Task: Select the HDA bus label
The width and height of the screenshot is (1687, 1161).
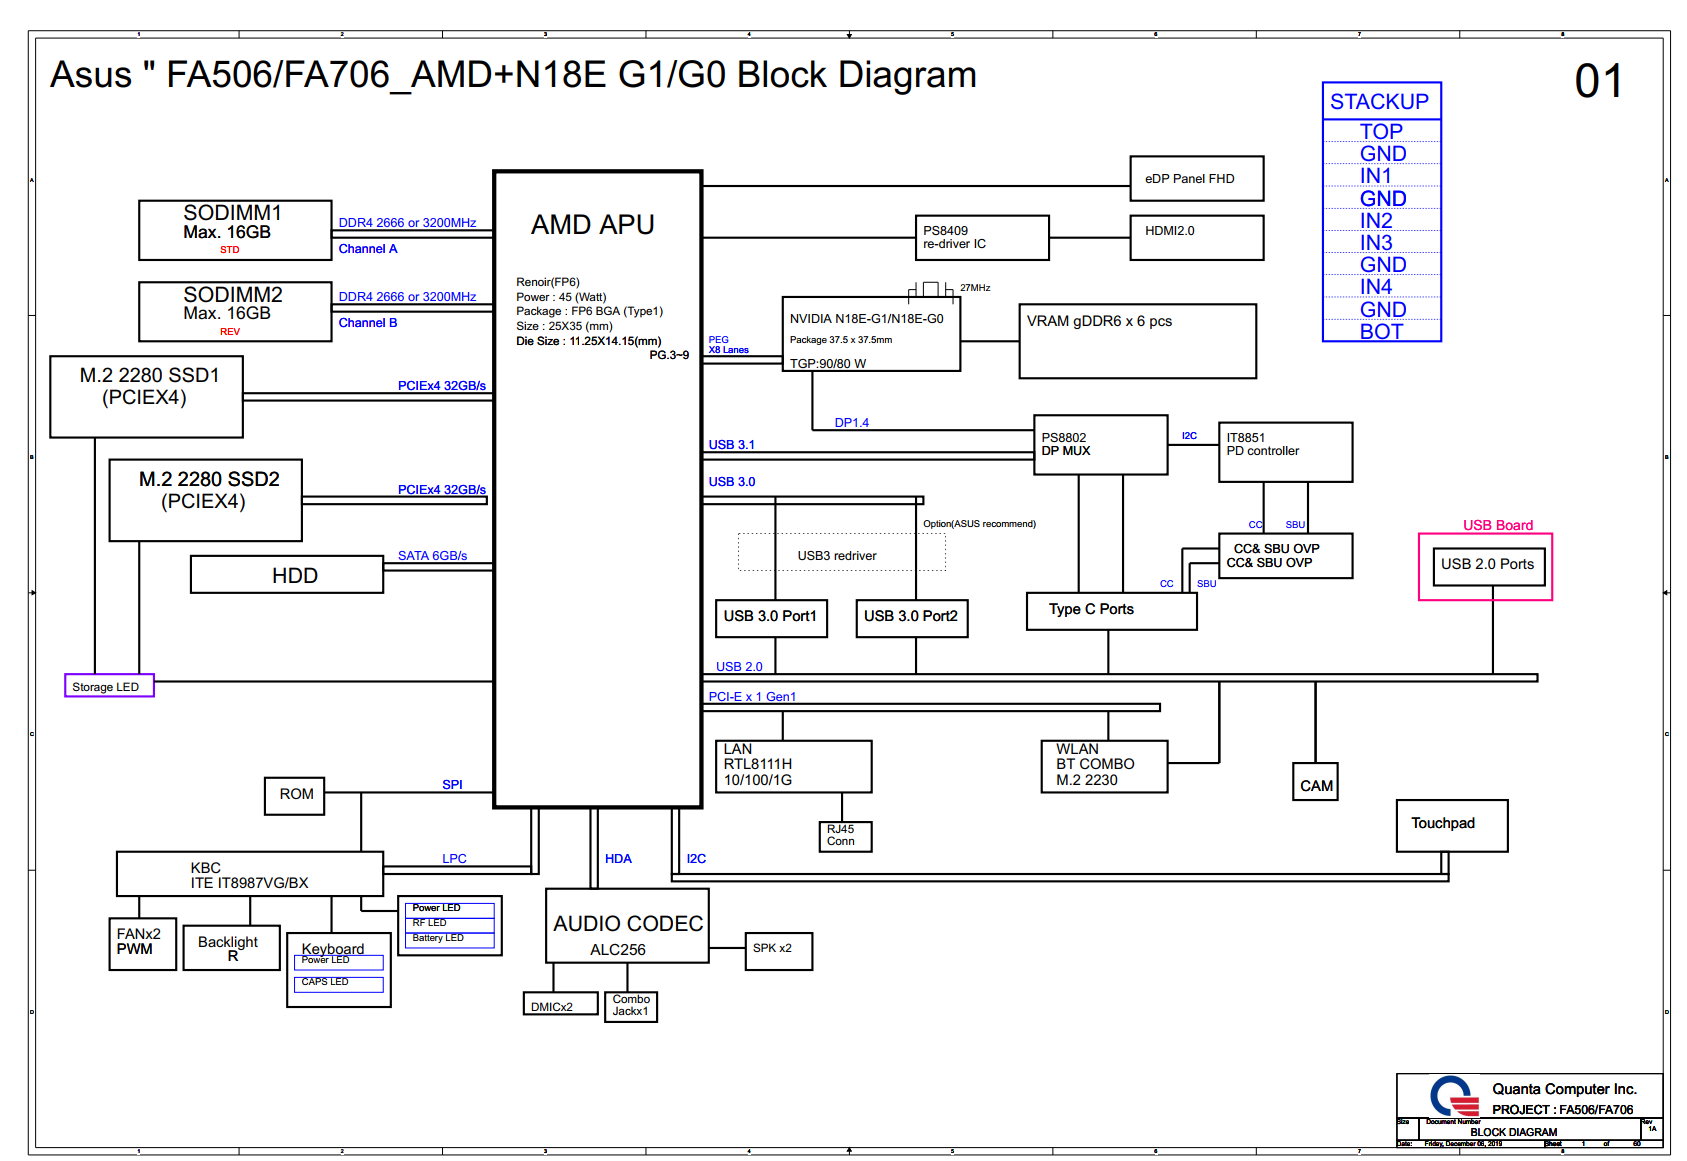Action: click(x=618, y=859)
